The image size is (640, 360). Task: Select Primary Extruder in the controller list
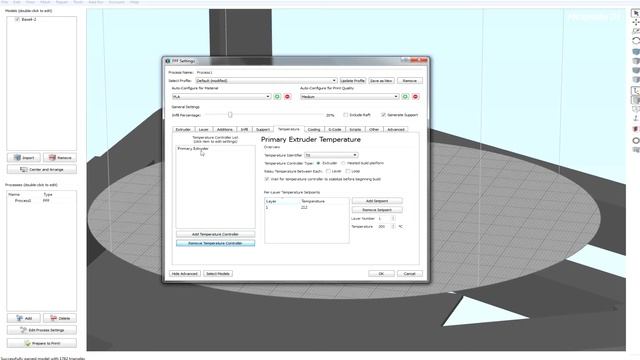tap(193, 149)
